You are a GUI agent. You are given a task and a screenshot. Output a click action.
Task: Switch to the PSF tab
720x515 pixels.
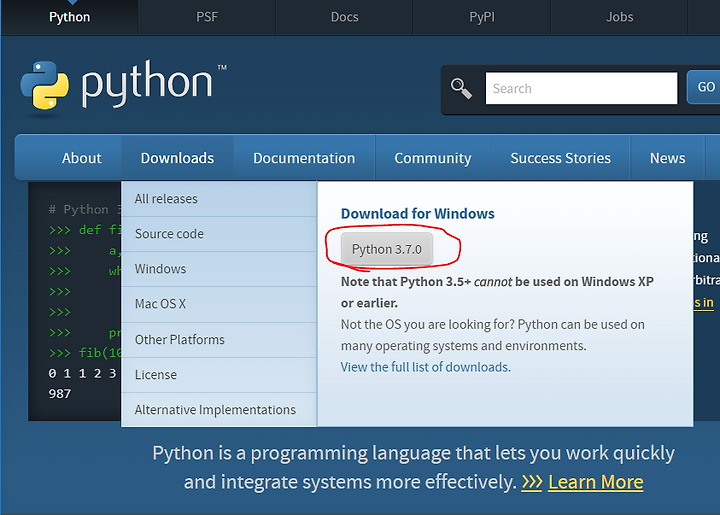[207, 17]
